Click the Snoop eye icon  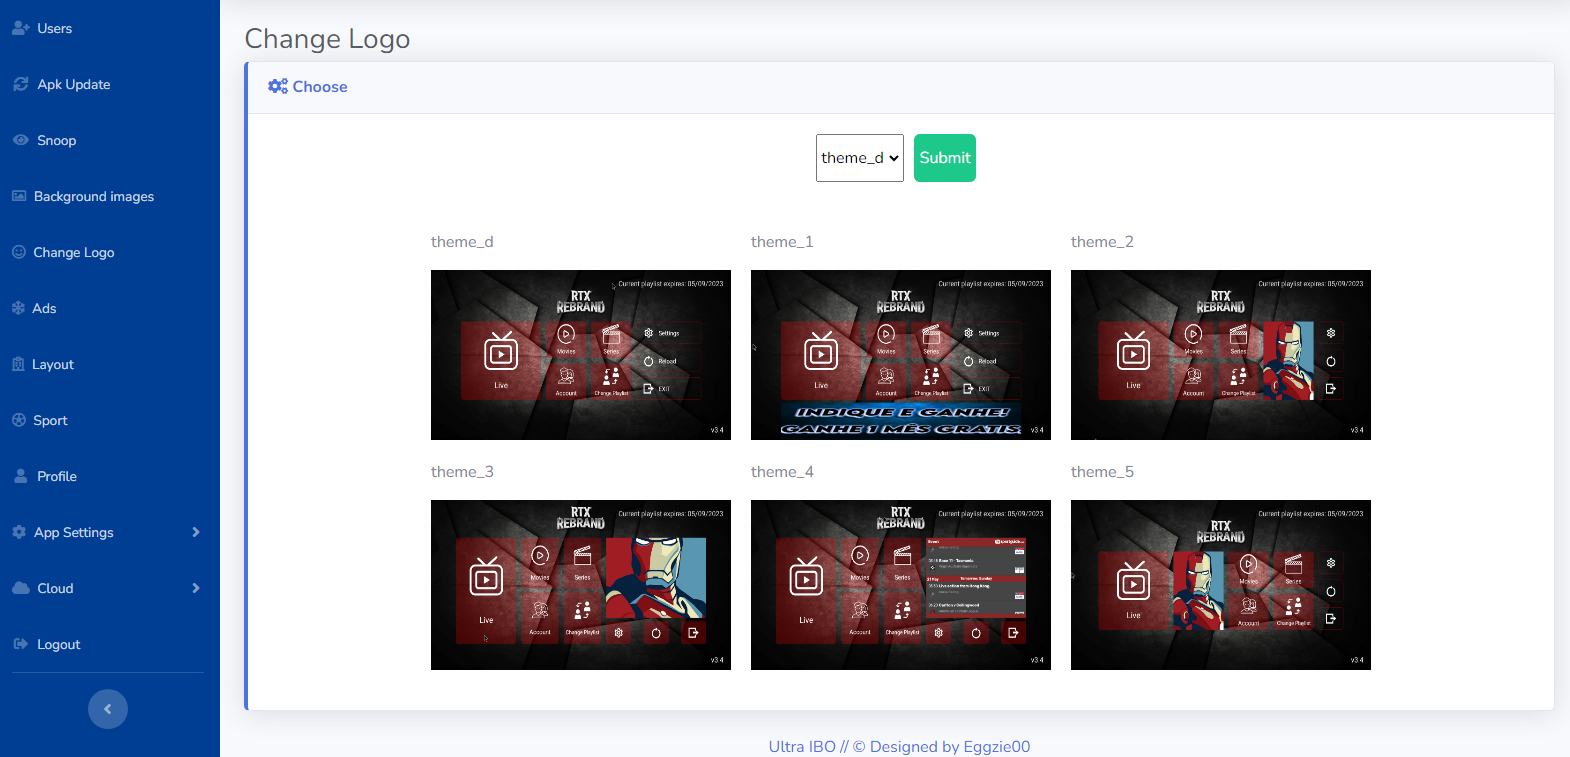[x=20, y=140]
